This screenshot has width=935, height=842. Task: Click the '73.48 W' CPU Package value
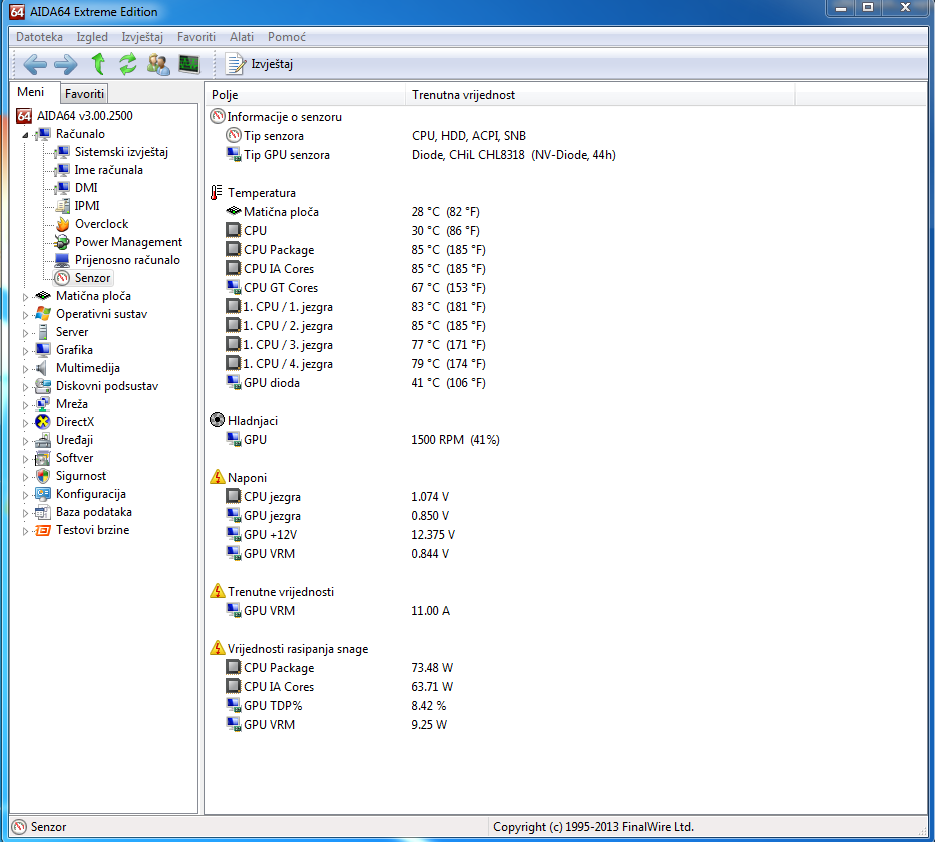pyautogui.click(x=432, y=667)
